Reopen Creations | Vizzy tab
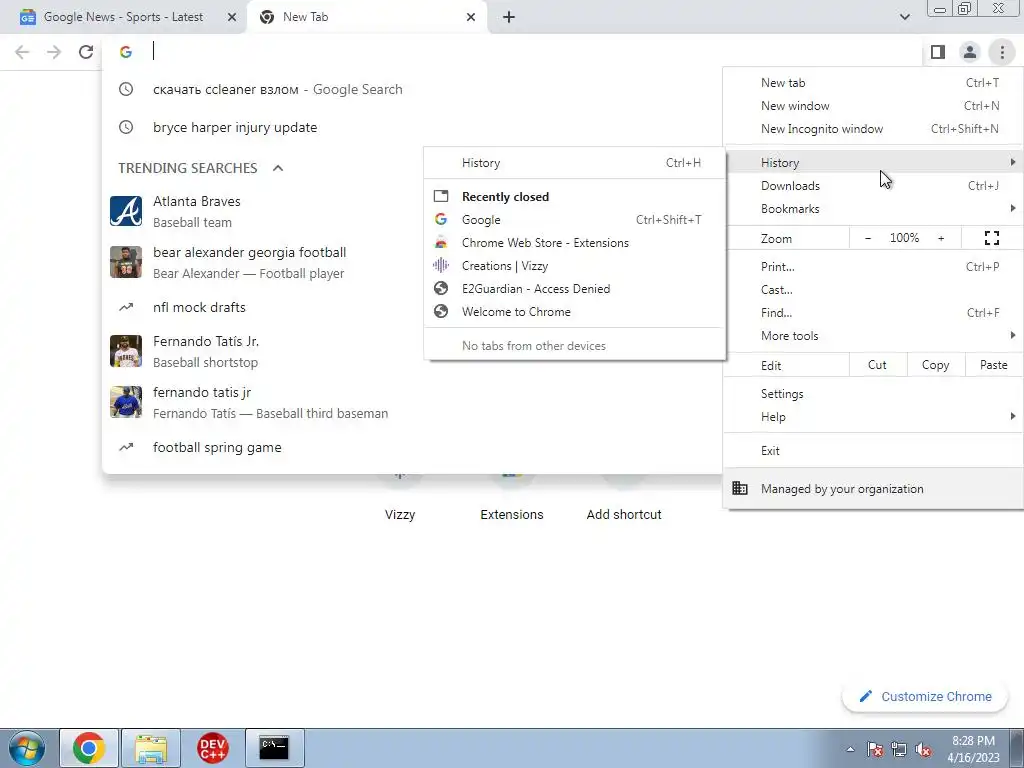Screen dimensions: 1024x768 tap(575, 266)
